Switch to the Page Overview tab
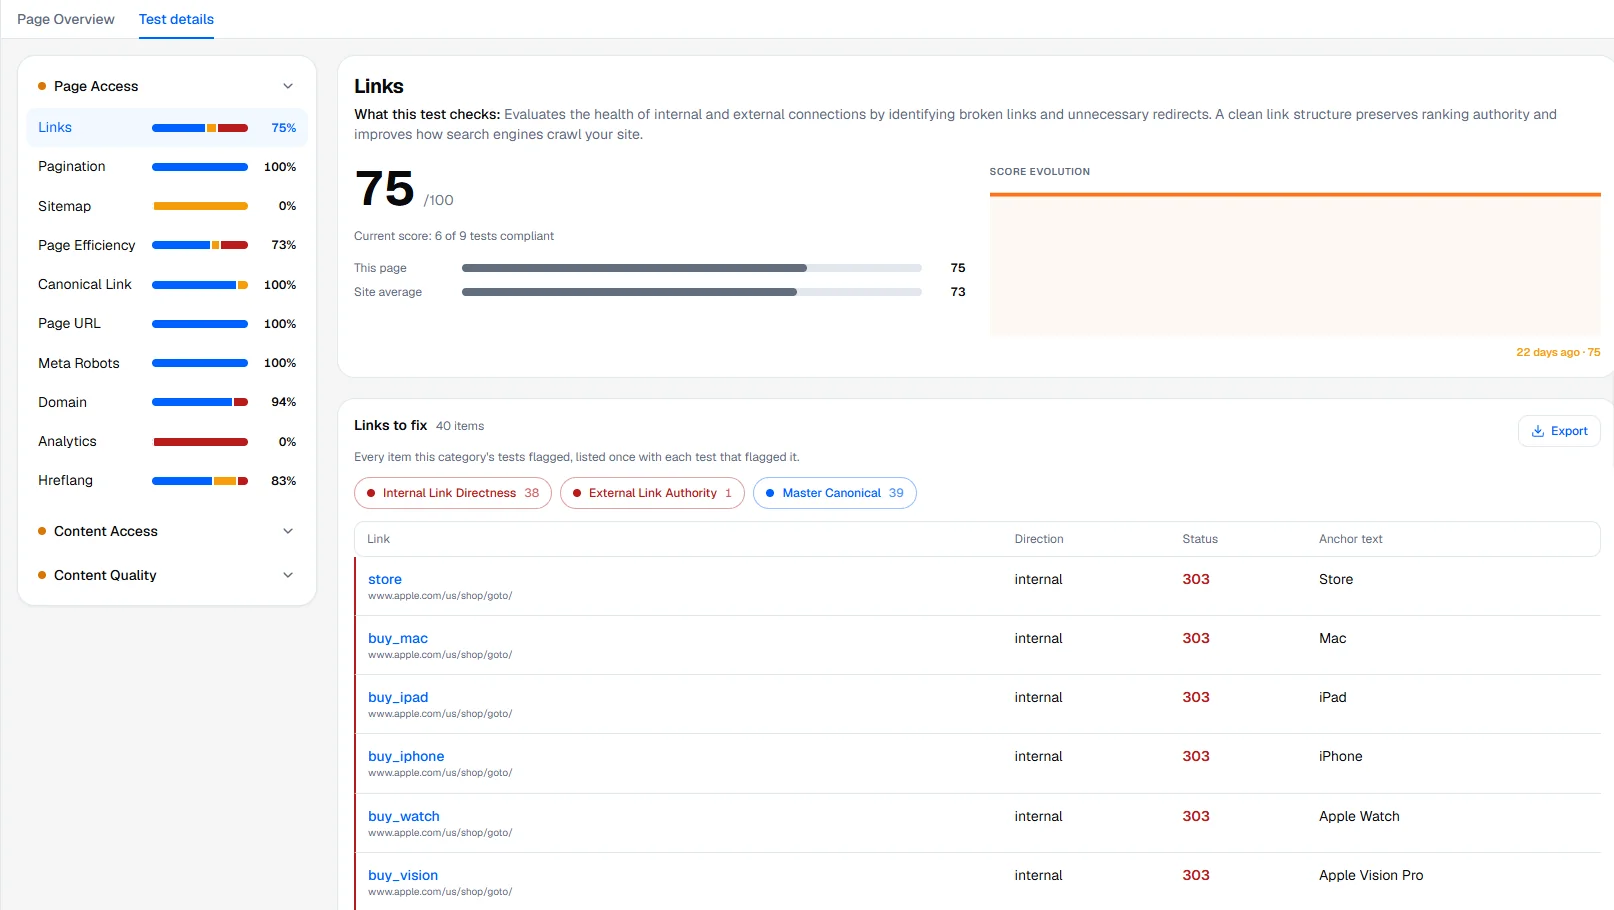The image size is (1614, 910). click(66, 19)
